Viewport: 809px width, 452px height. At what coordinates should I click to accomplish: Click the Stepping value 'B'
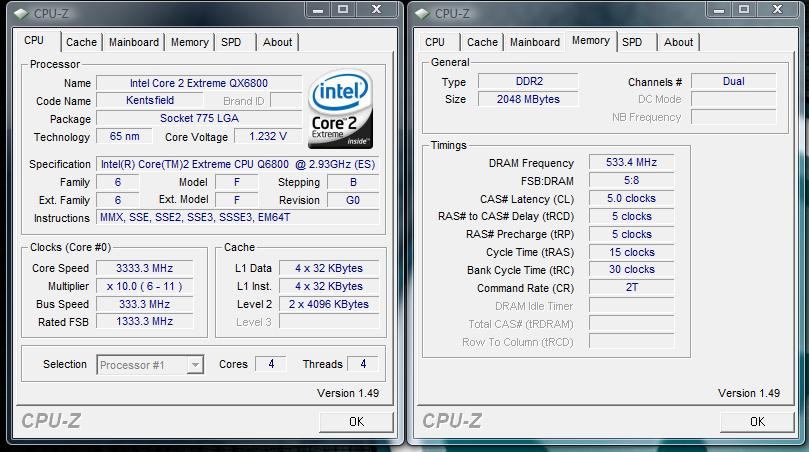[x=353, y=182]
